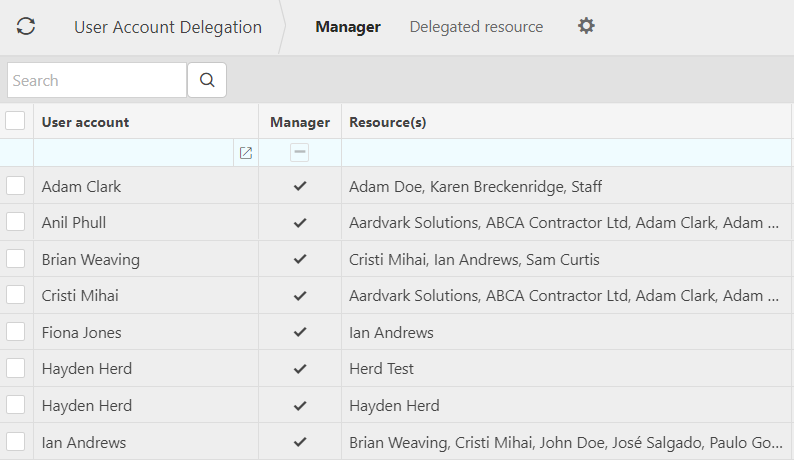Click the manager checkmark for Adam Clark
The height and width of the screenshot is (460, 794).
pos(300,186)
